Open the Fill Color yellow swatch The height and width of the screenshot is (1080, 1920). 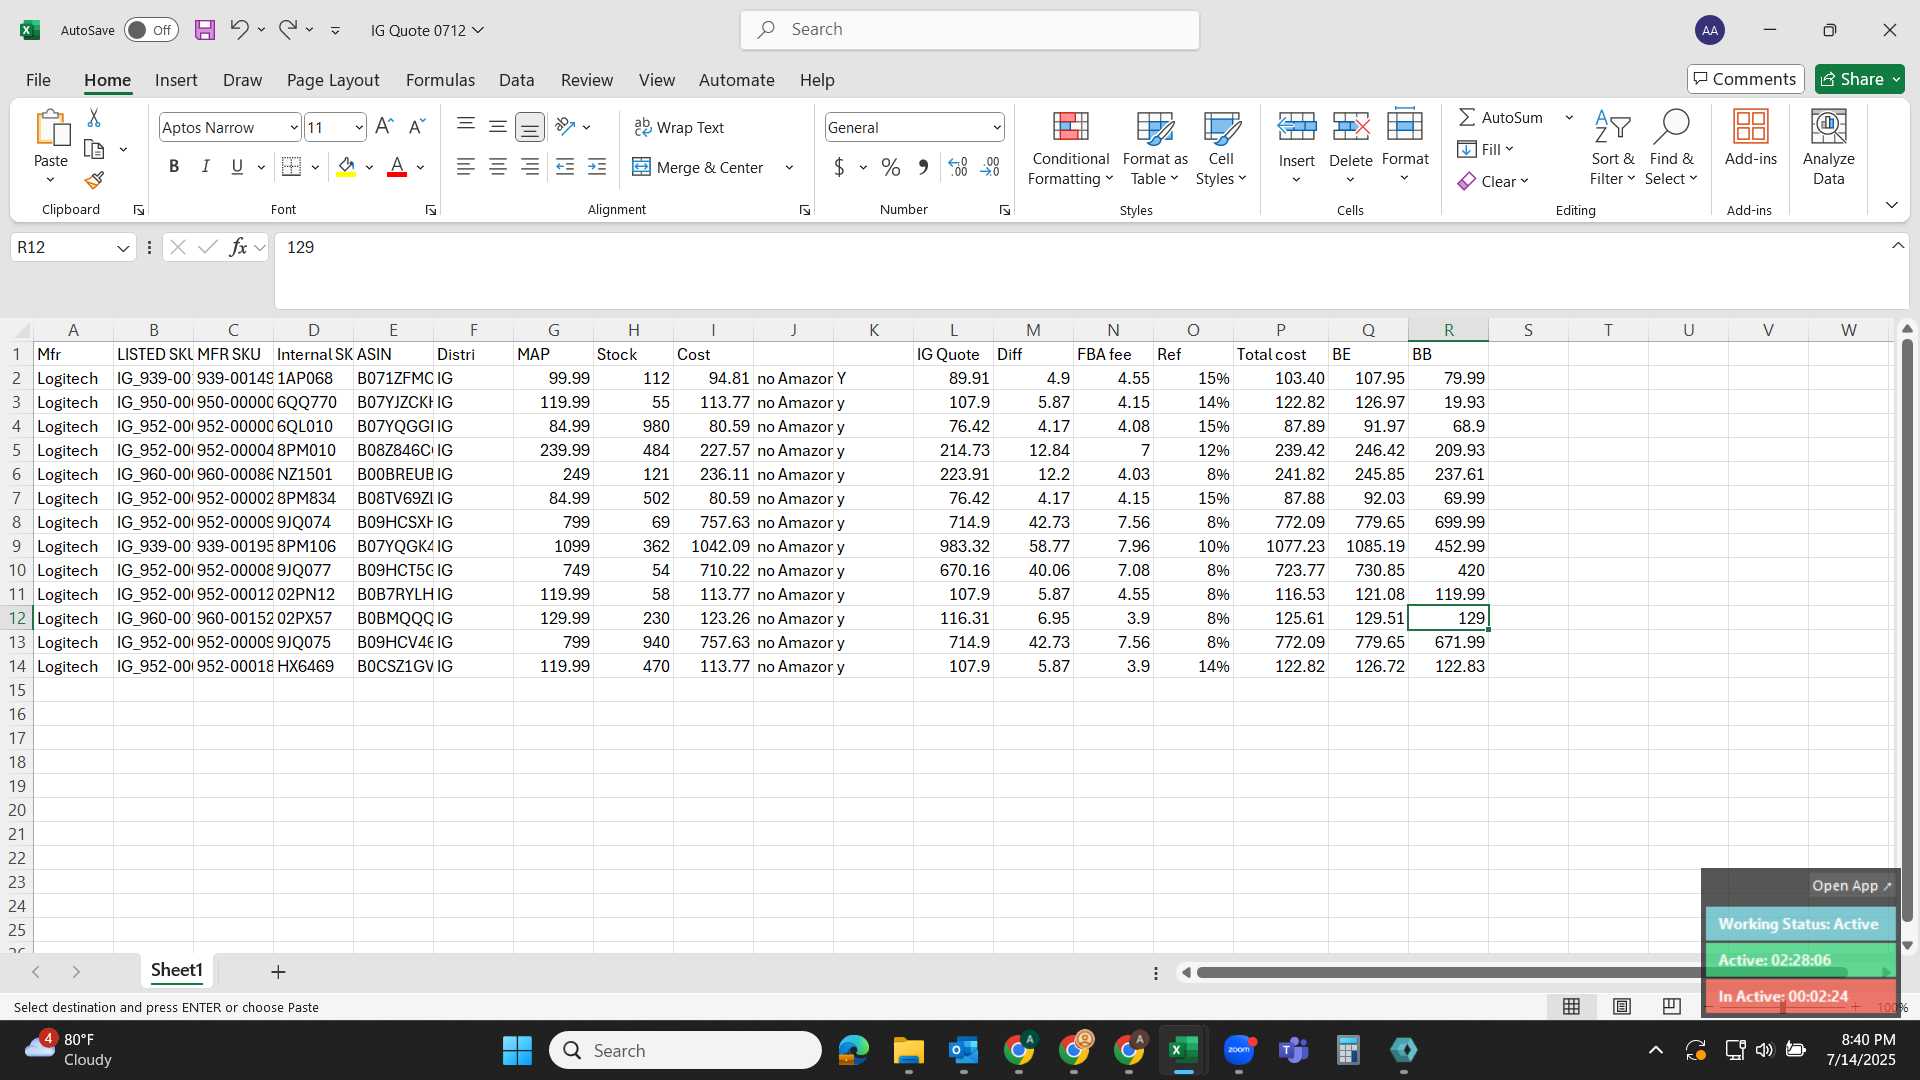pos(346,167)
